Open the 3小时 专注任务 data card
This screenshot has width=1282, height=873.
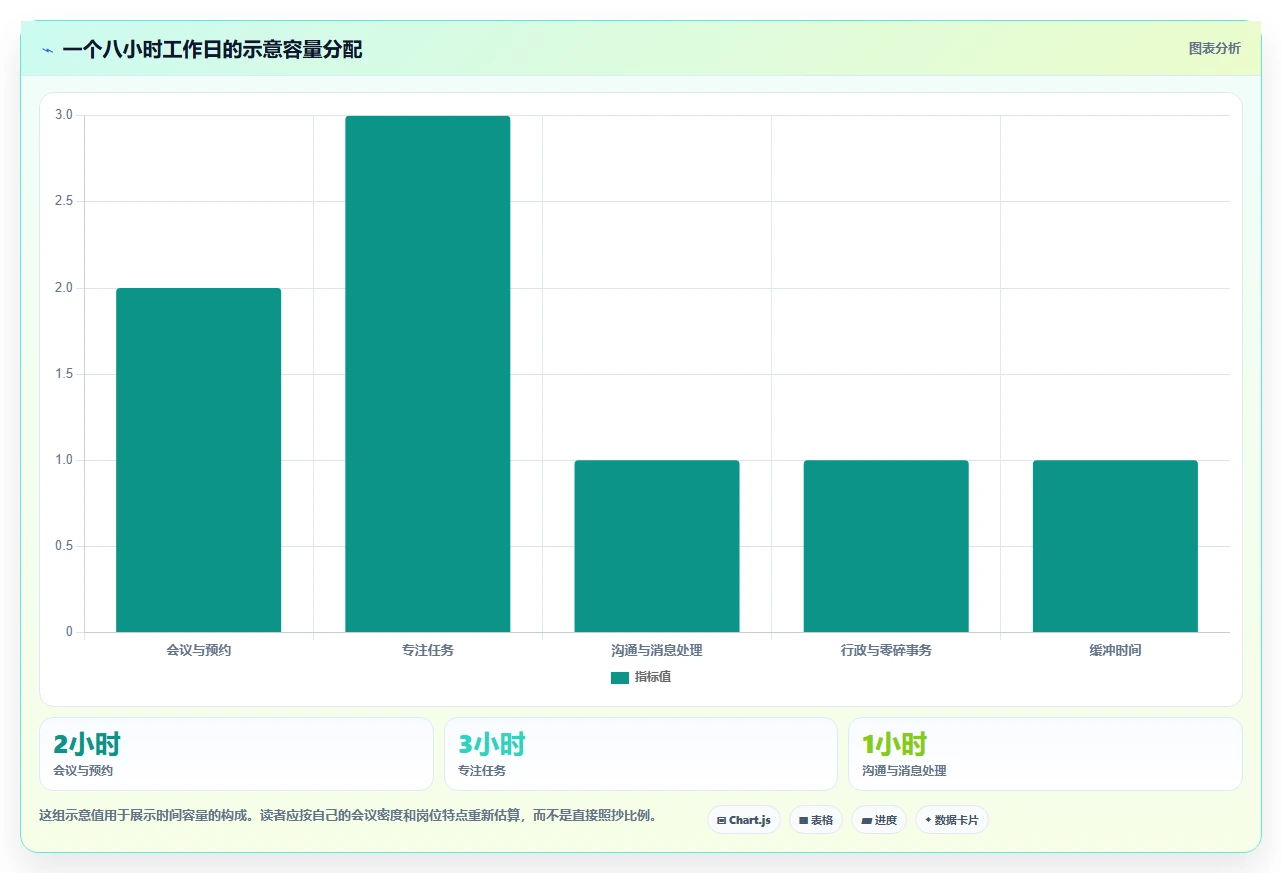coord(641,754)
